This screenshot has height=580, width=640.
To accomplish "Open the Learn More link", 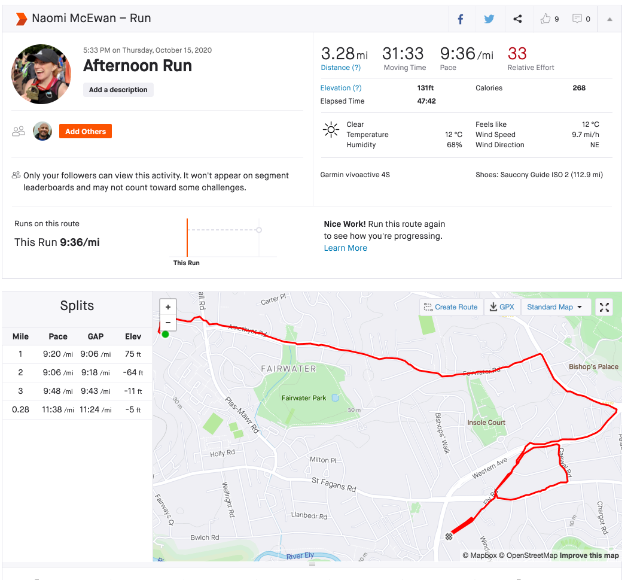I will tap(345, 248).
